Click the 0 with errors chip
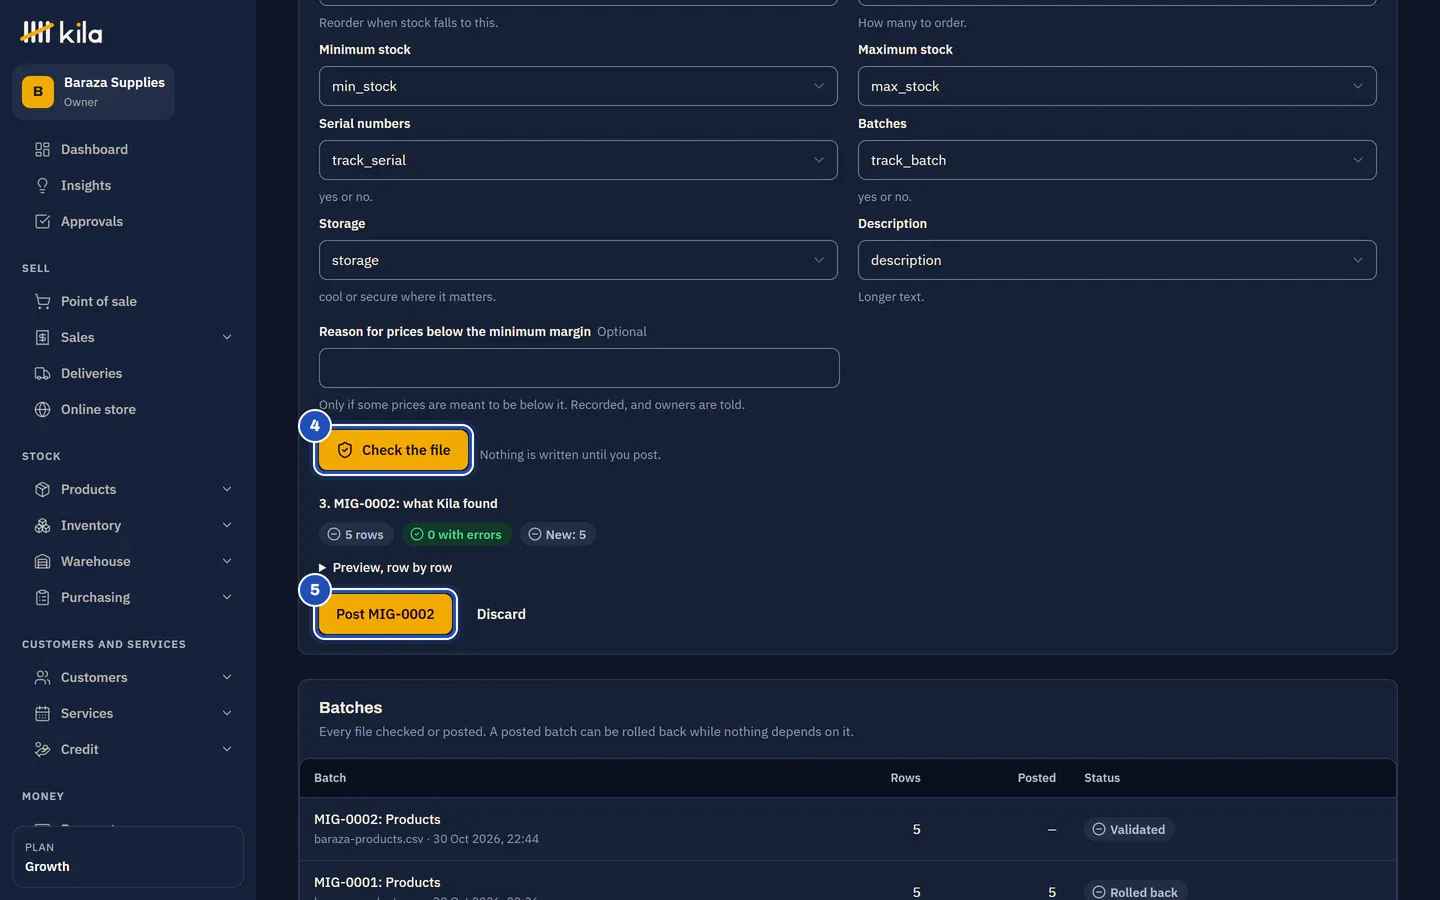 (456, 534)
